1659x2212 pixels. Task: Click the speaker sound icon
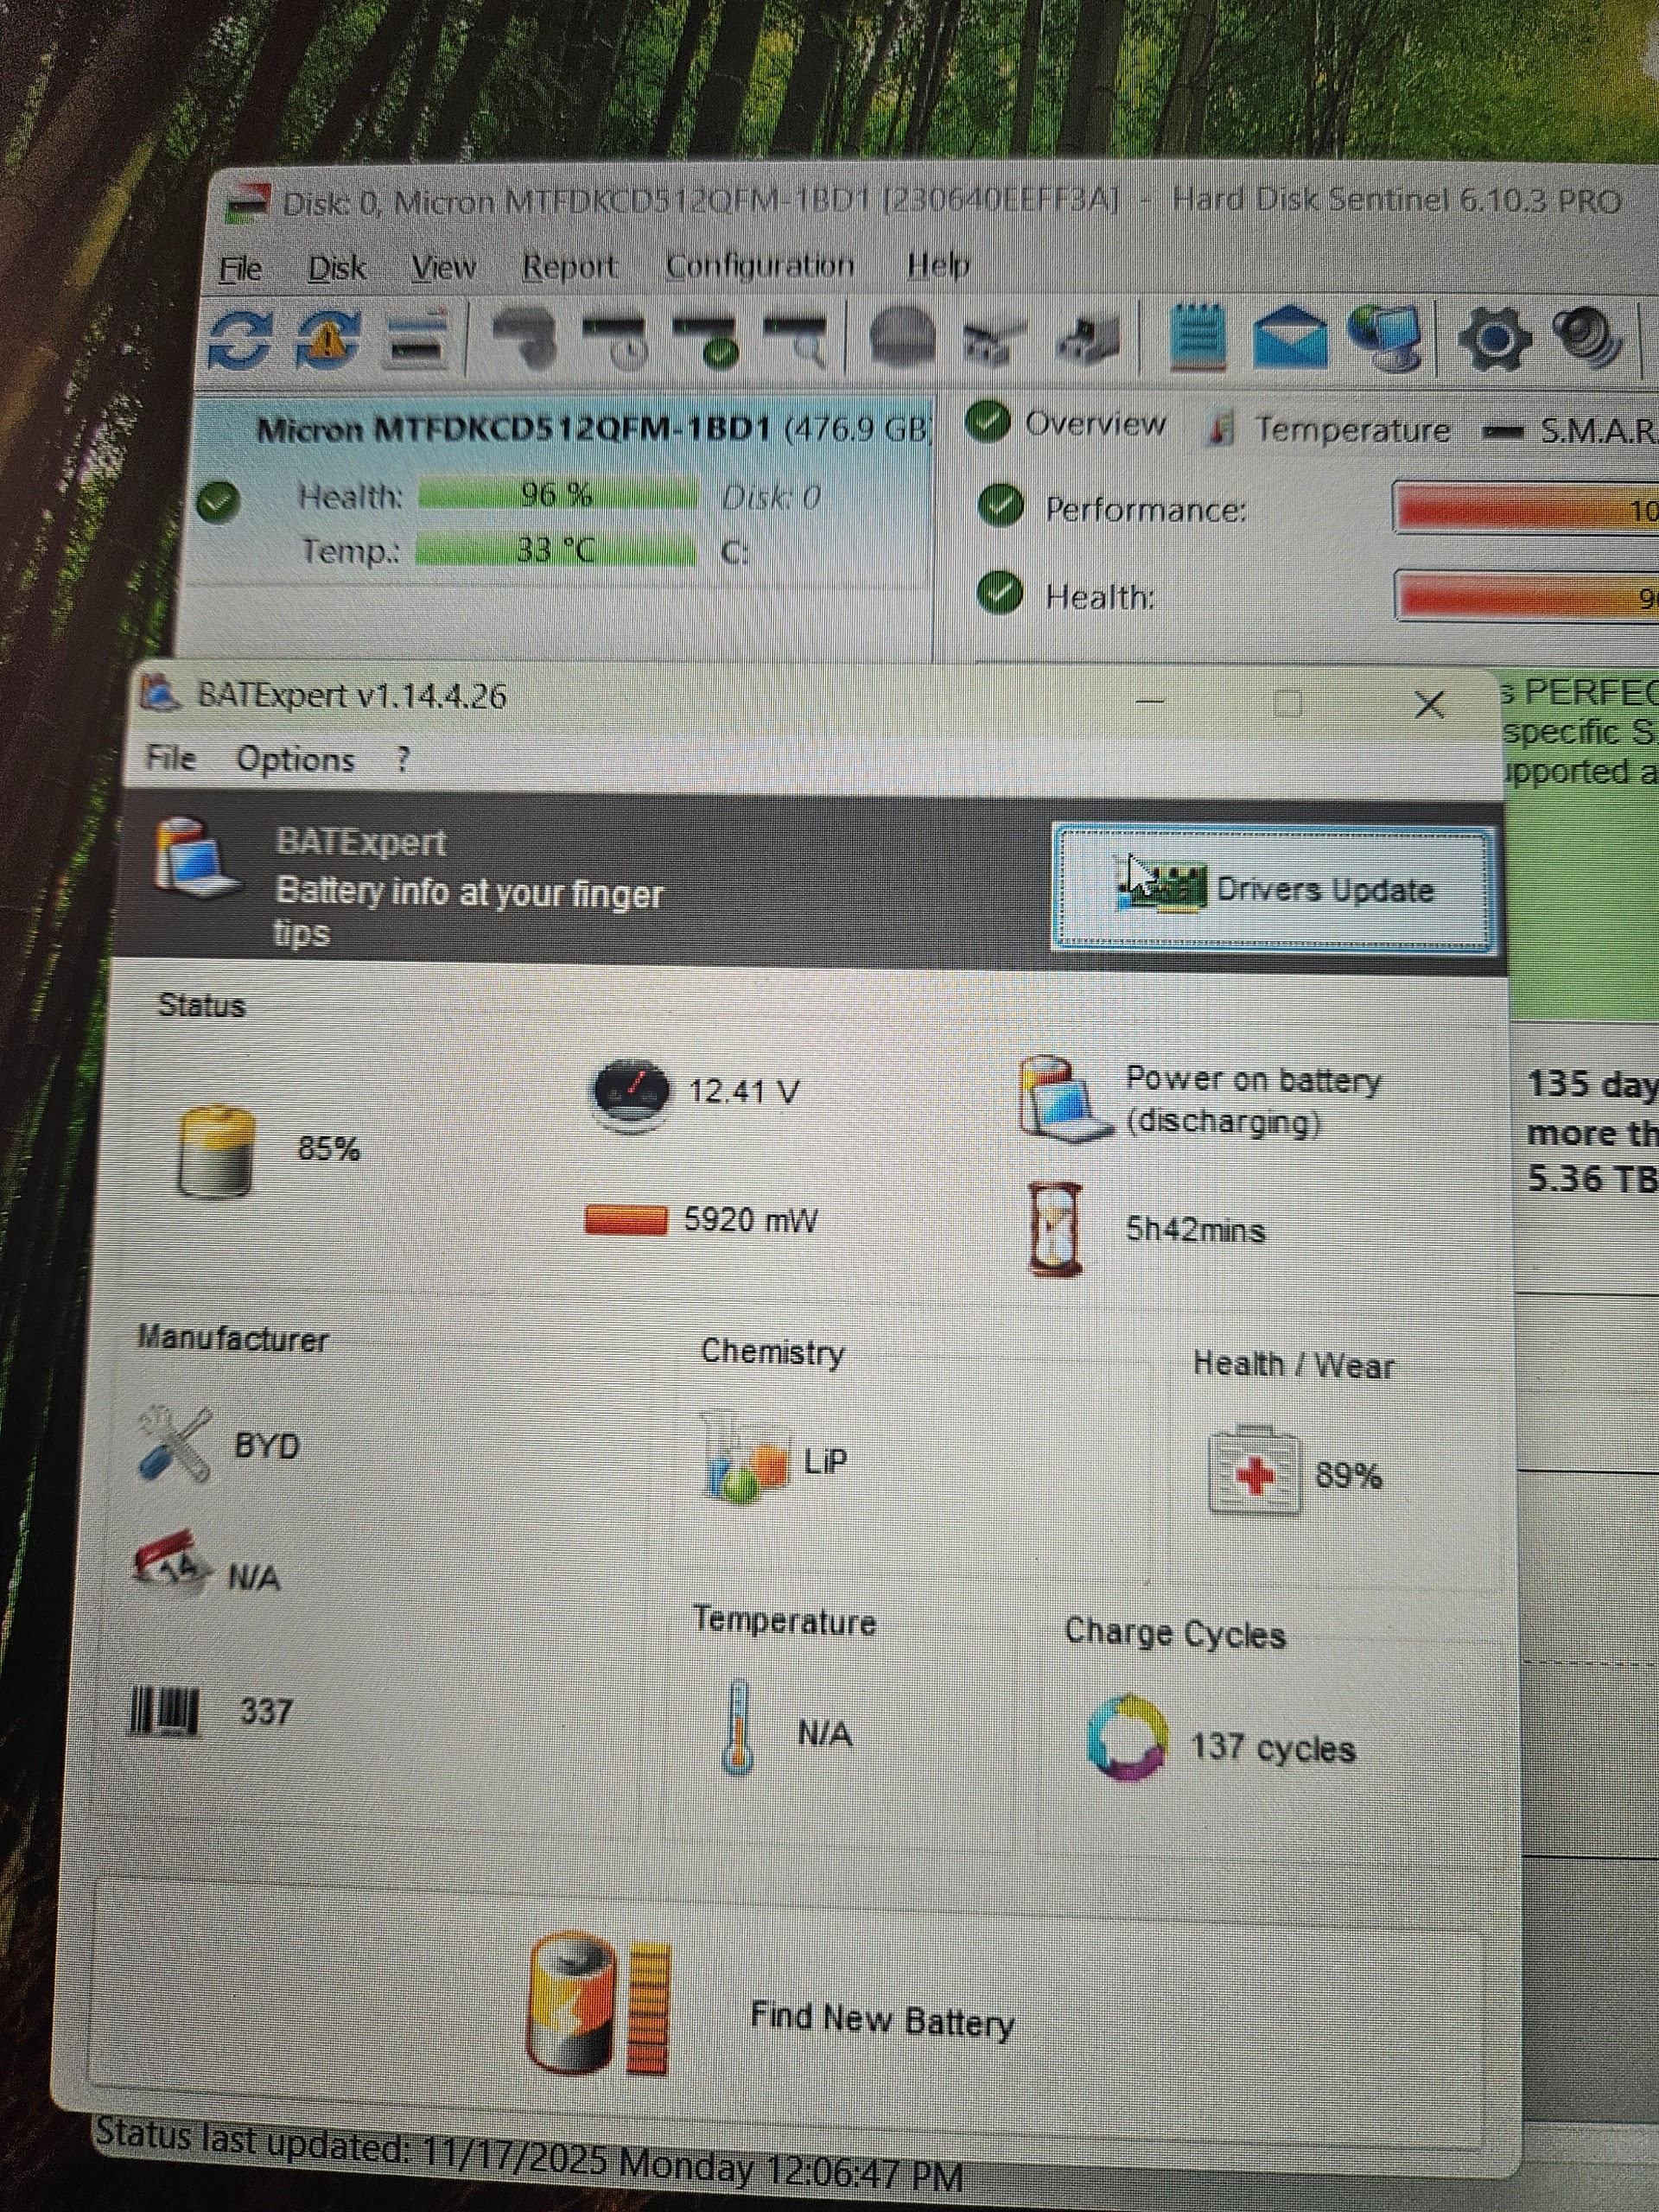click(x=1588, y=337)
